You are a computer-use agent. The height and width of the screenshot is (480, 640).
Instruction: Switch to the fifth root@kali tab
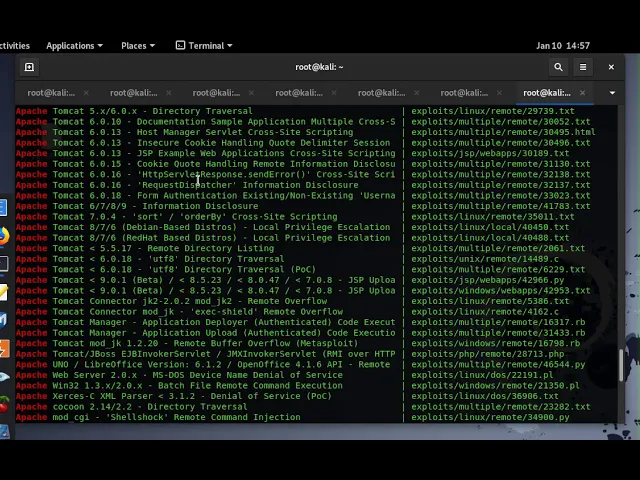382,93
